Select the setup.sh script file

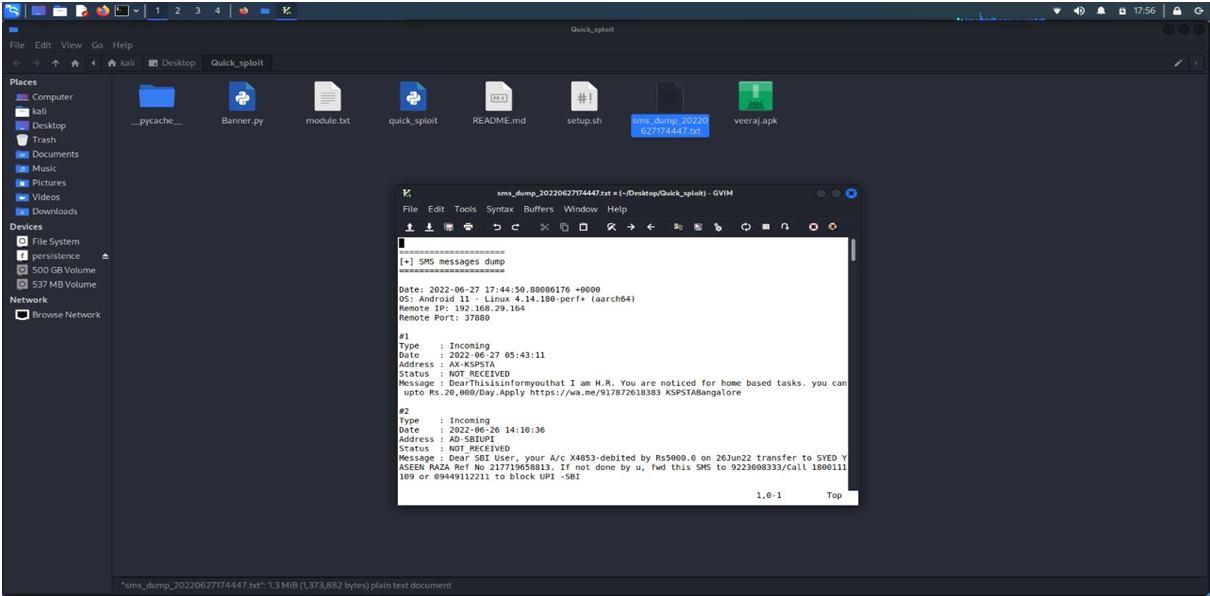(584, 103)
